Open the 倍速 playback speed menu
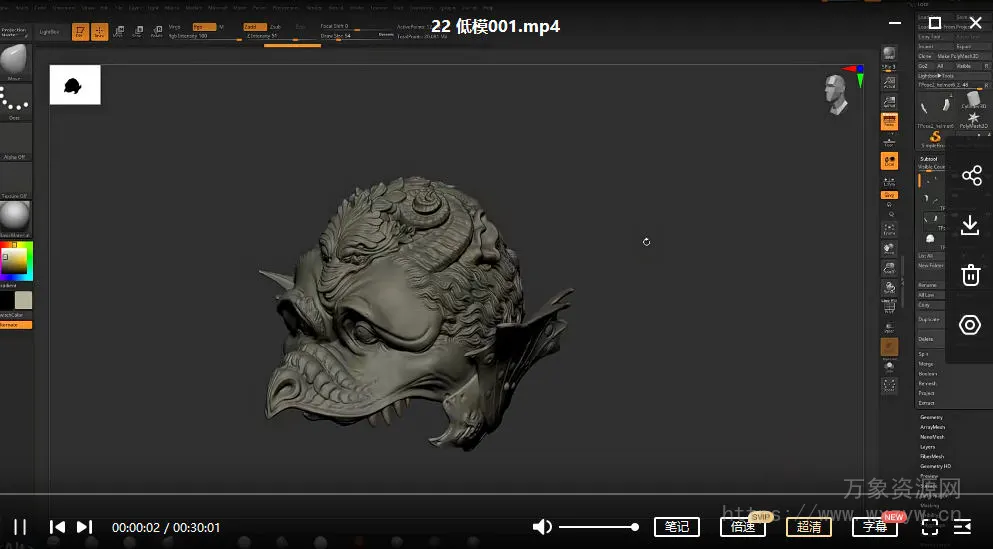This screenshot has width=993, height=549. (742, 527)
